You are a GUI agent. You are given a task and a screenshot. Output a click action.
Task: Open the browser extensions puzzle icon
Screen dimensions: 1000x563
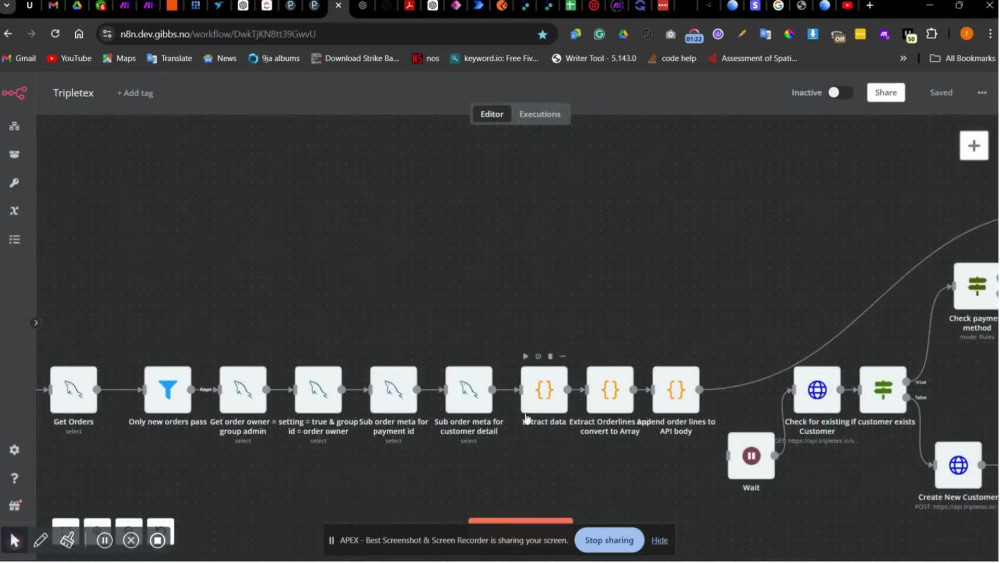click(x=932, y=34)
